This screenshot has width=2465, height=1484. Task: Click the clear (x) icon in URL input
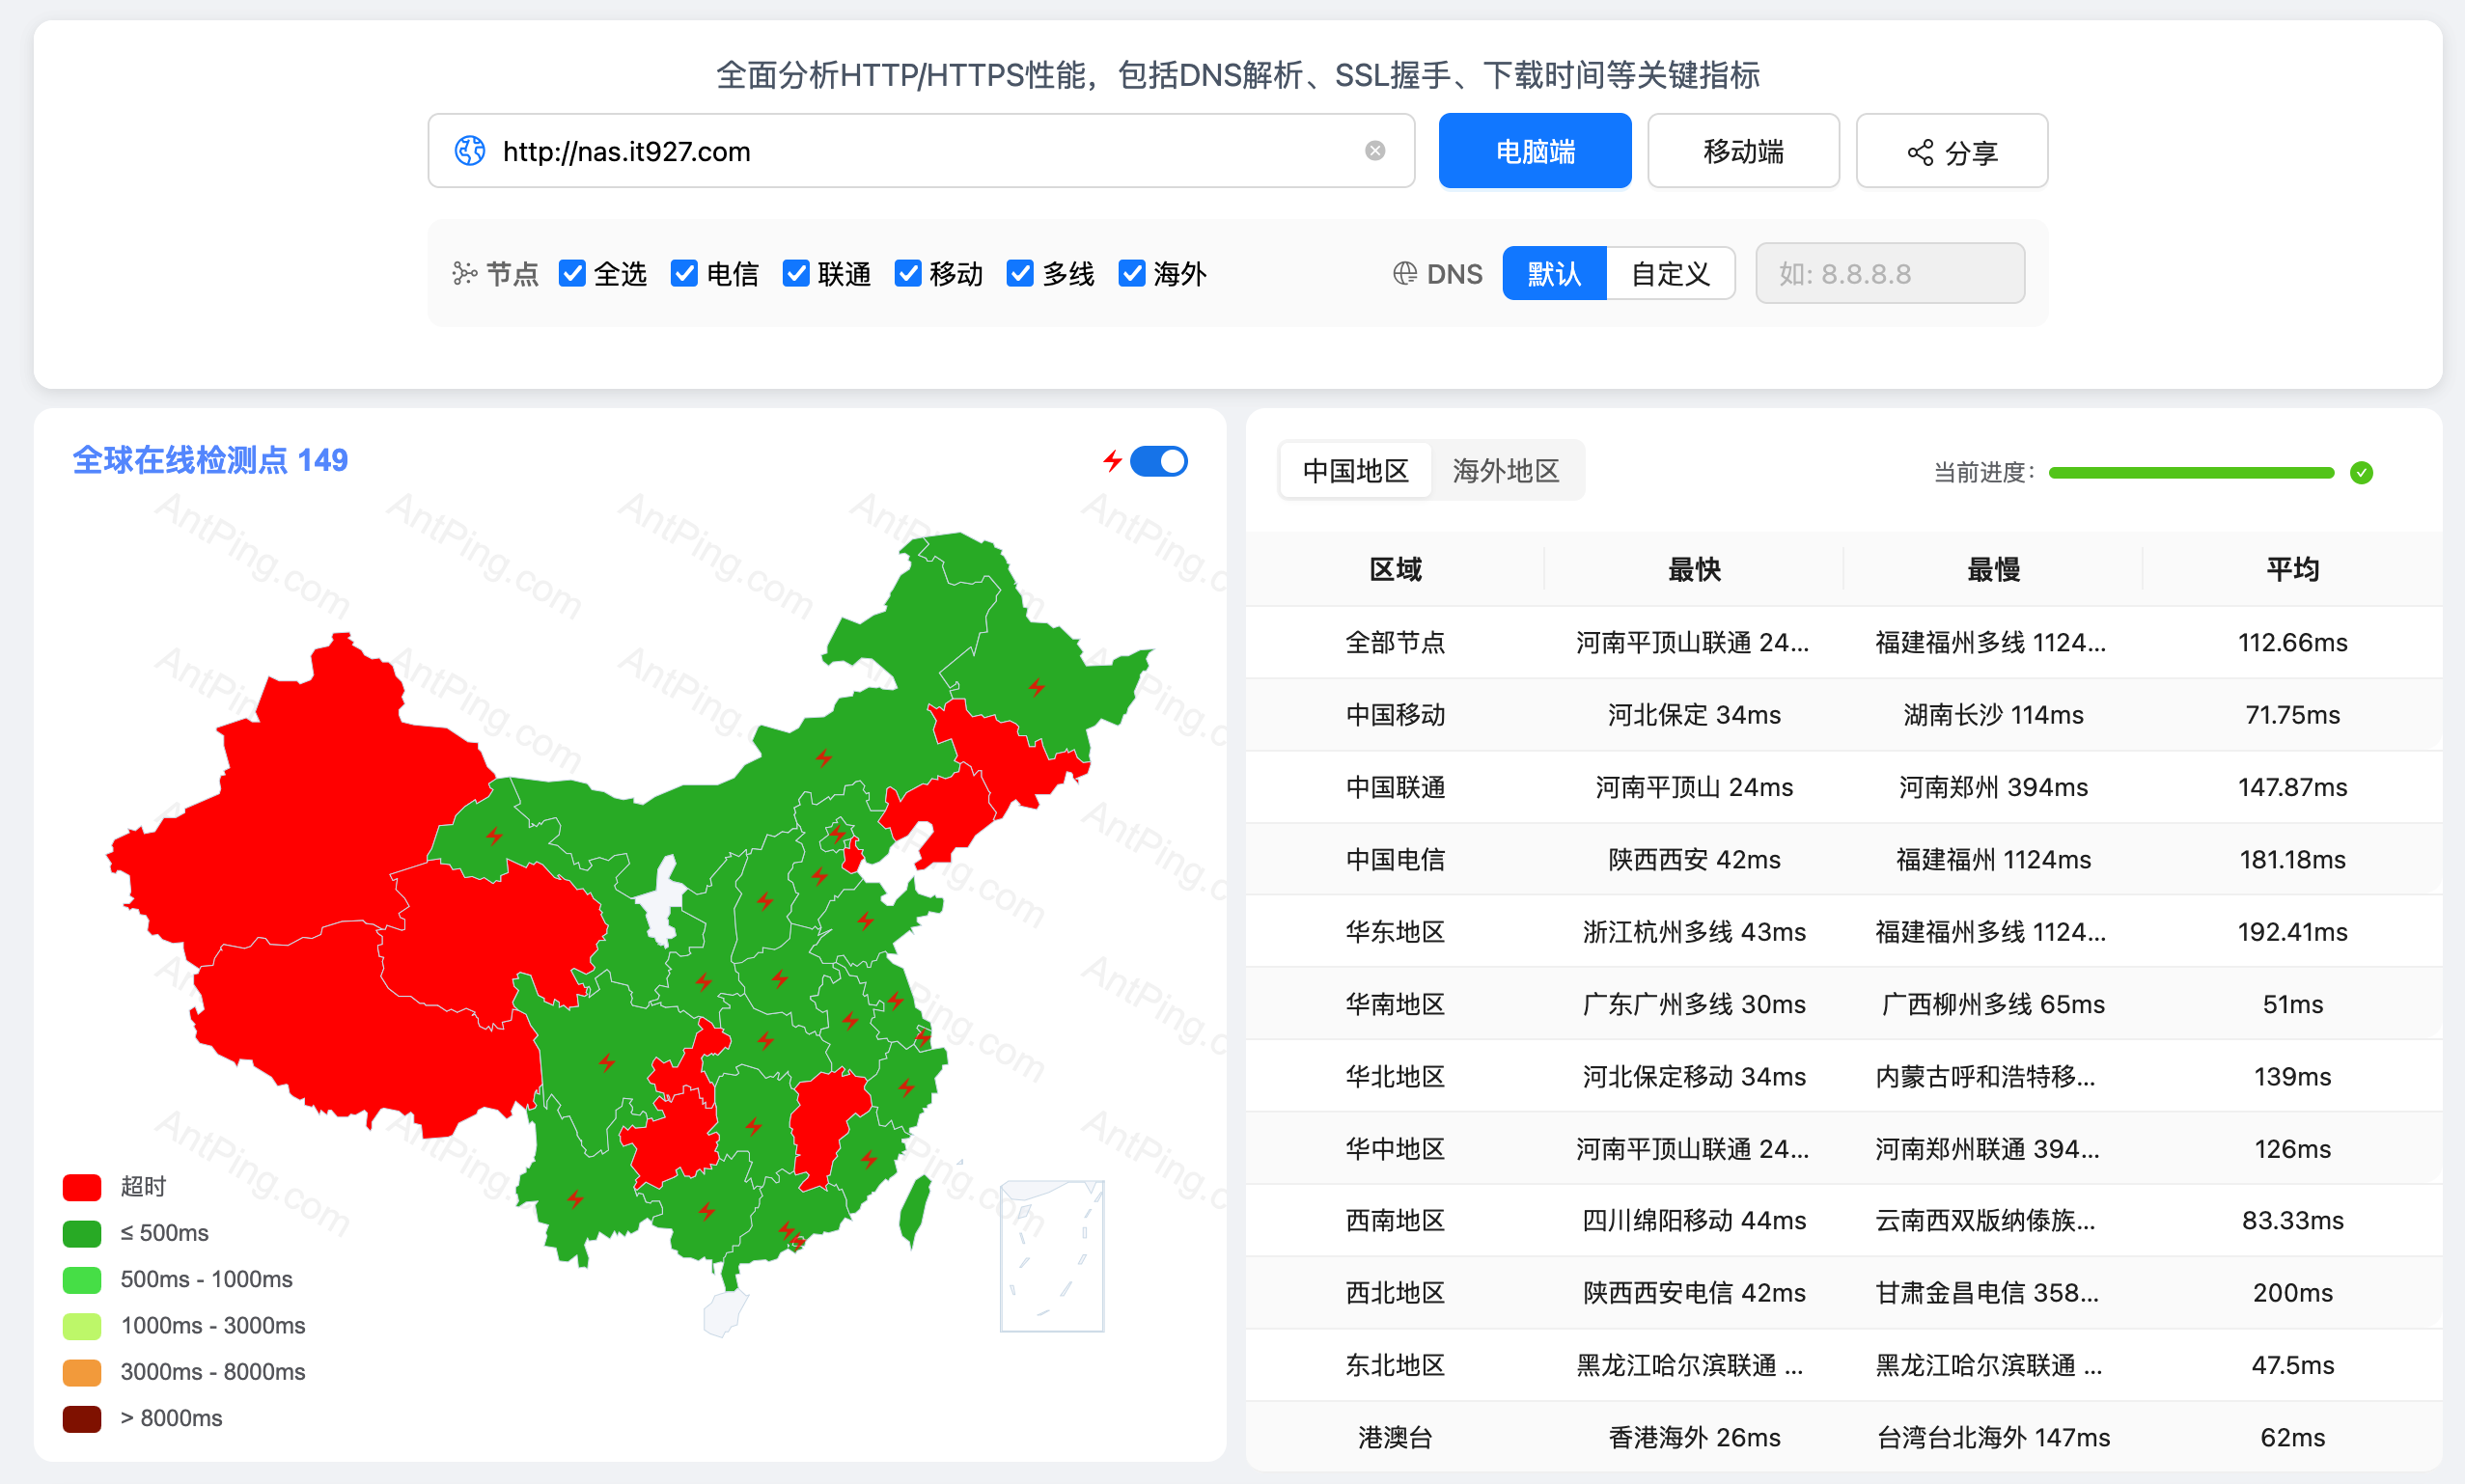1376,151
